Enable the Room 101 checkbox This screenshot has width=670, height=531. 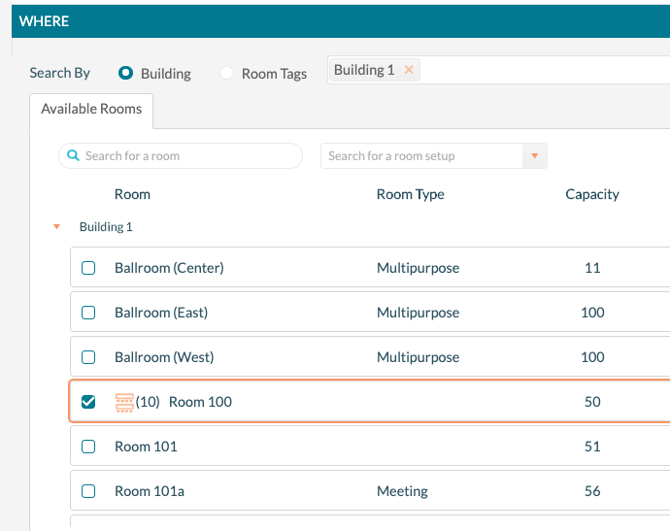(88, 447)
